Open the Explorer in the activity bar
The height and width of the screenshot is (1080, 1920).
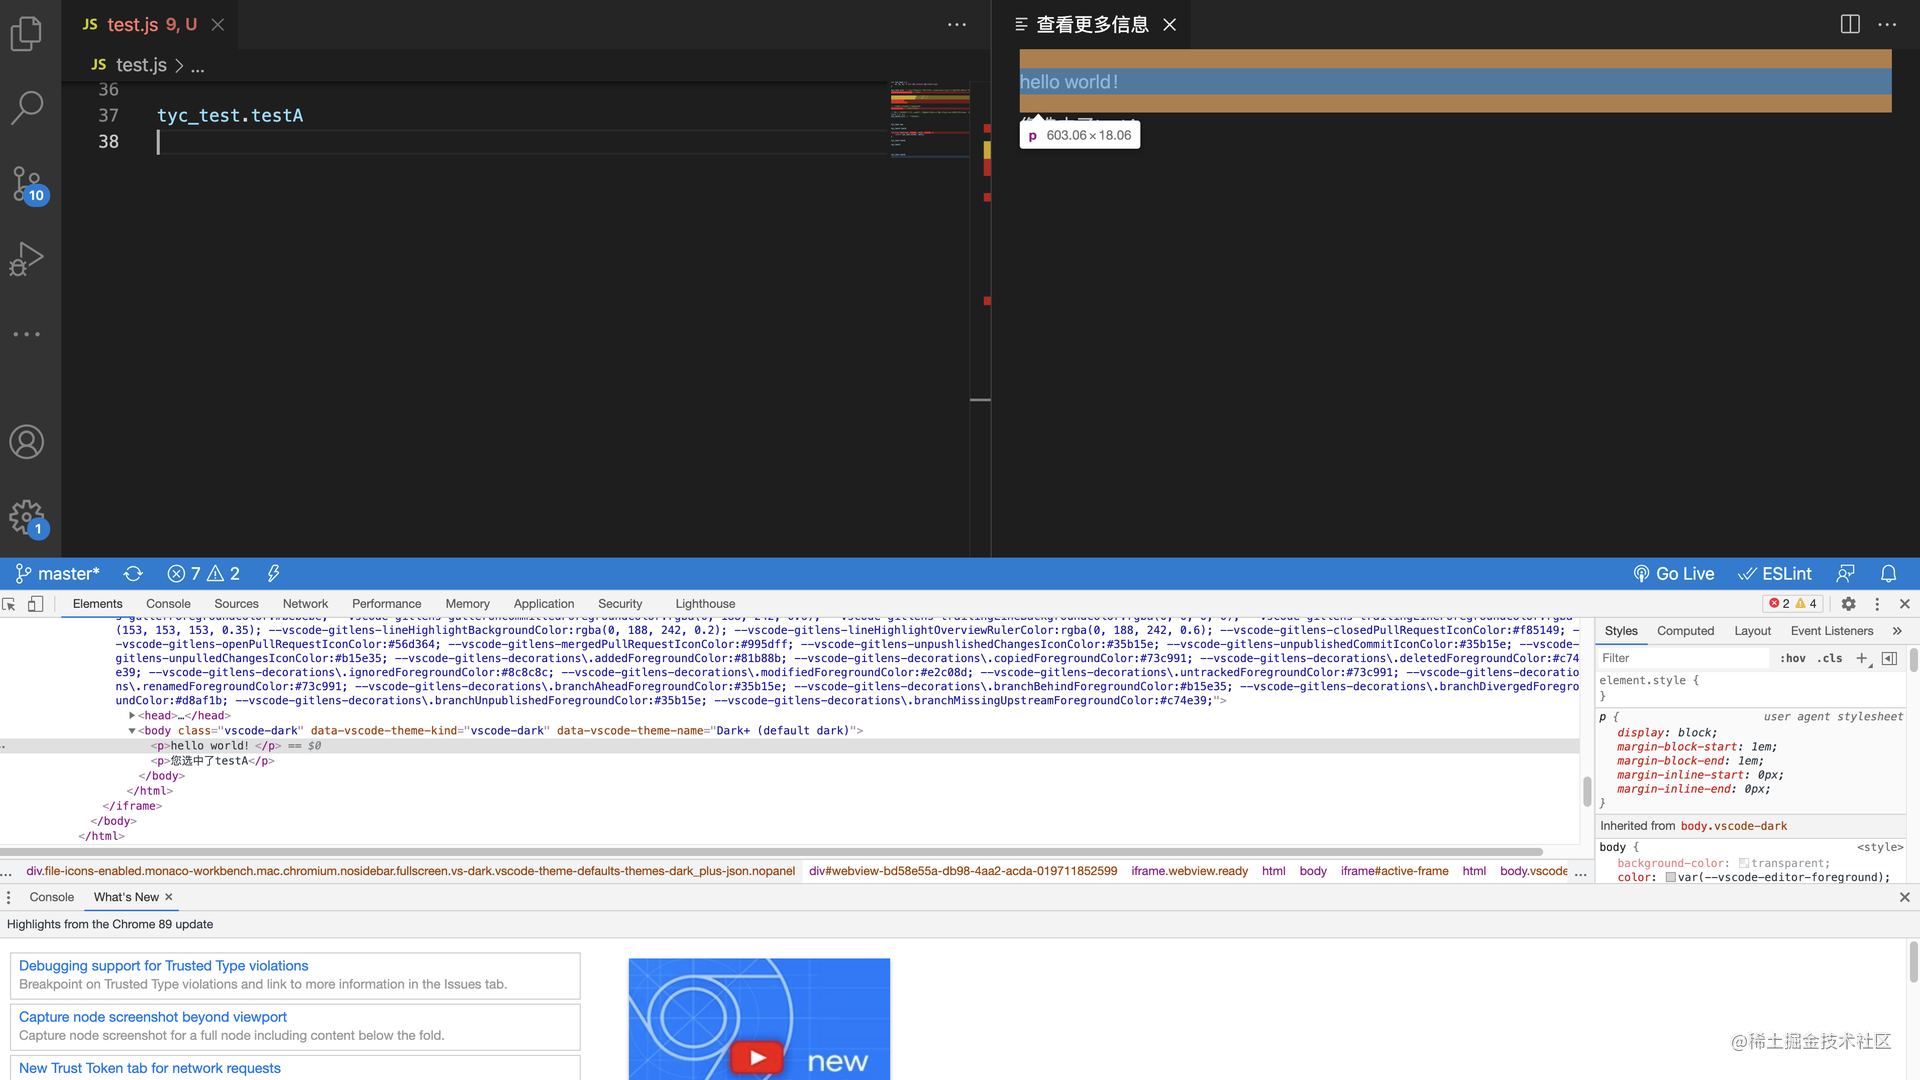coord(27,33)
